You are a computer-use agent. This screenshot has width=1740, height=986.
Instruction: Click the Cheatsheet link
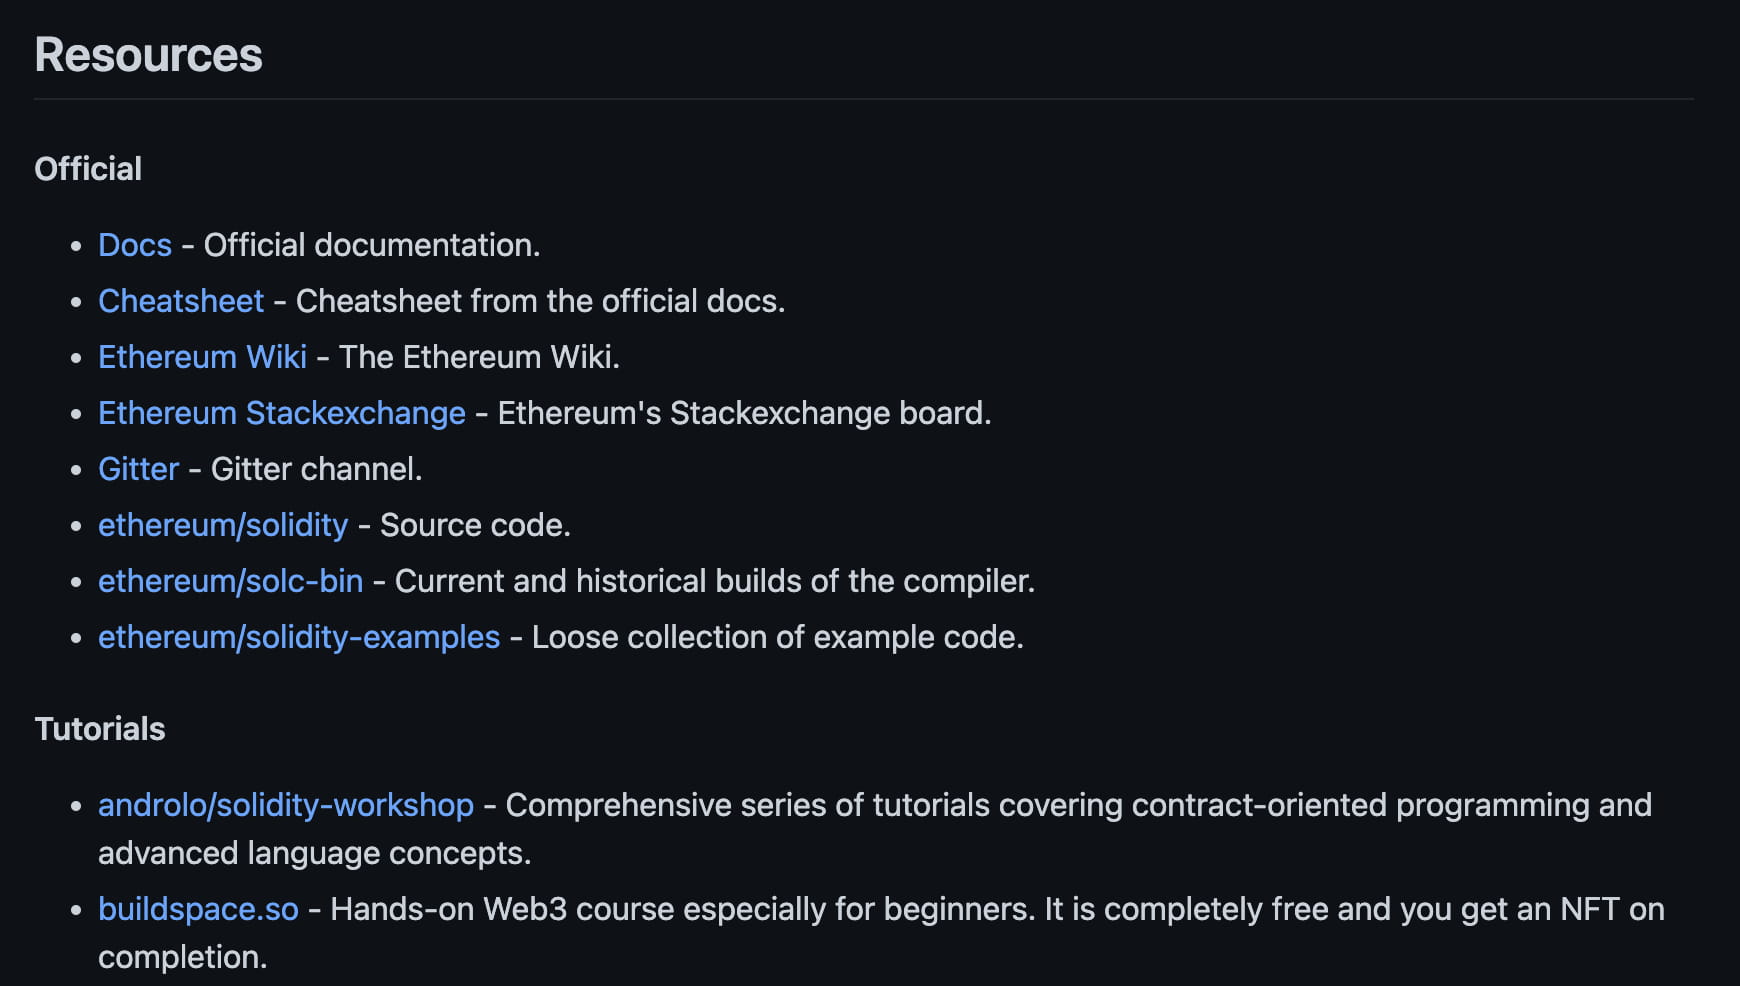click(x=181, y=301)
